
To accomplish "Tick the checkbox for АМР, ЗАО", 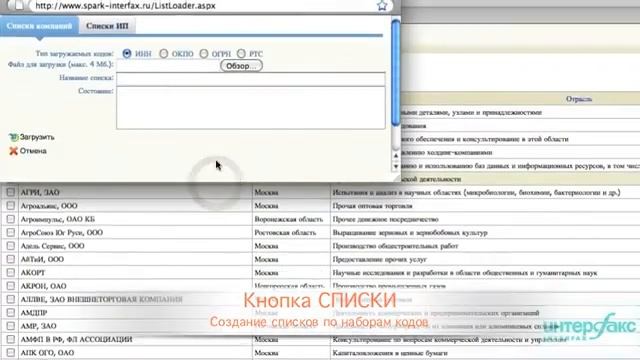I will coord(11,326).
